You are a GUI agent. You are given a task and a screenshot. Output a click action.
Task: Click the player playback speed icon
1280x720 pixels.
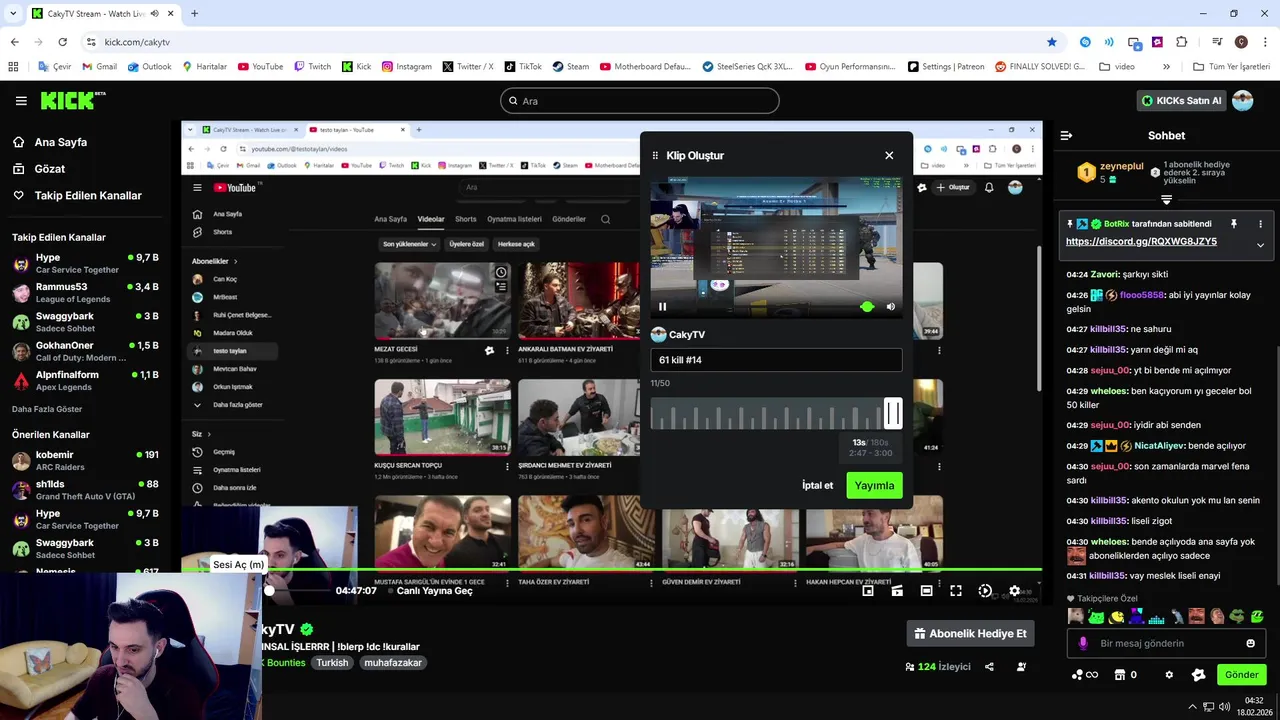click(x=985, y=591)
